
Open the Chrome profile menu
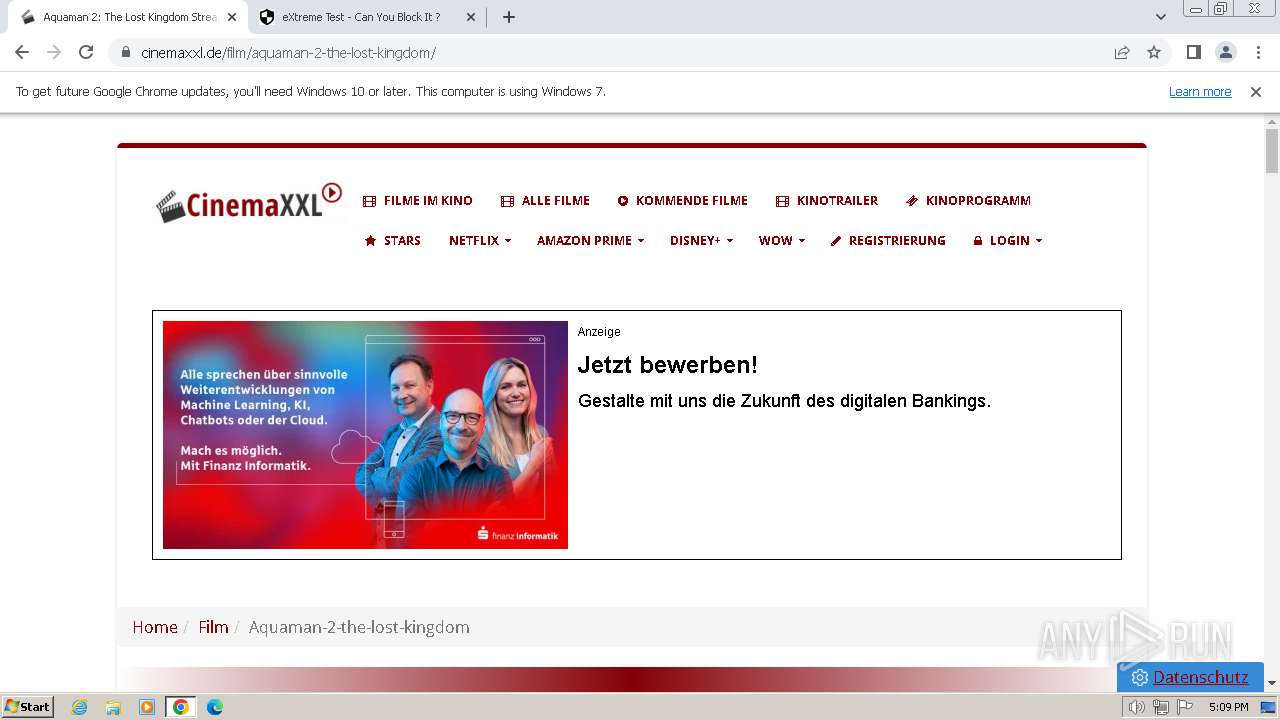[1225, 52]
